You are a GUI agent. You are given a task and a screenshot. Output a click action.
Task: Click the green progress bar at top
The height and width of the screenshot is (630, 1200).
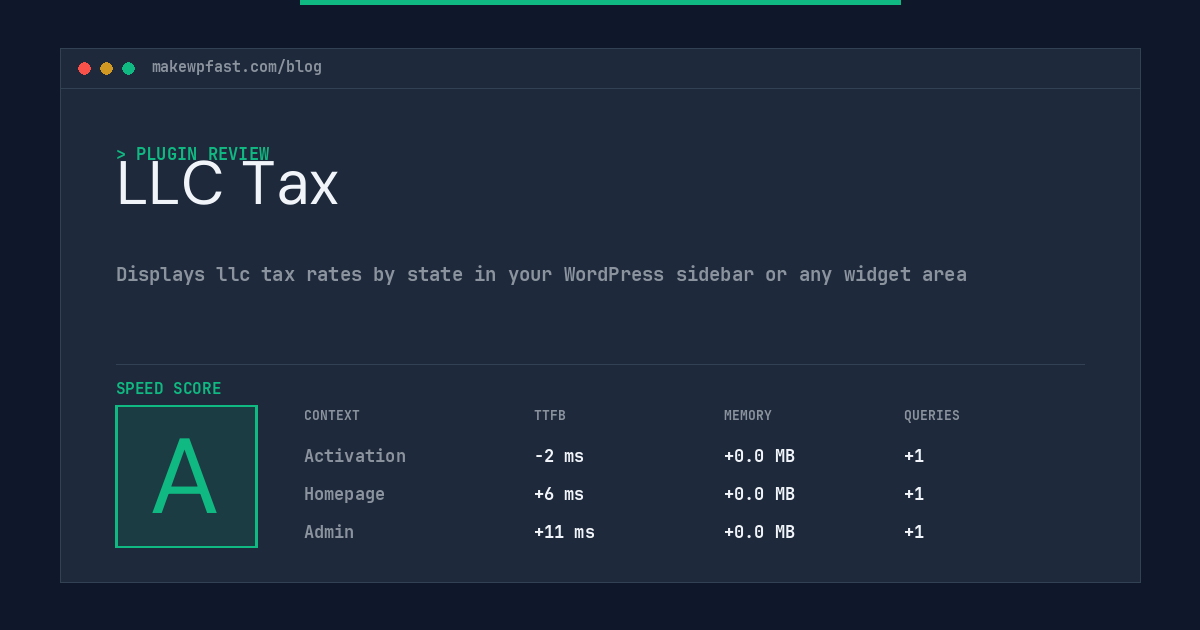600,2
